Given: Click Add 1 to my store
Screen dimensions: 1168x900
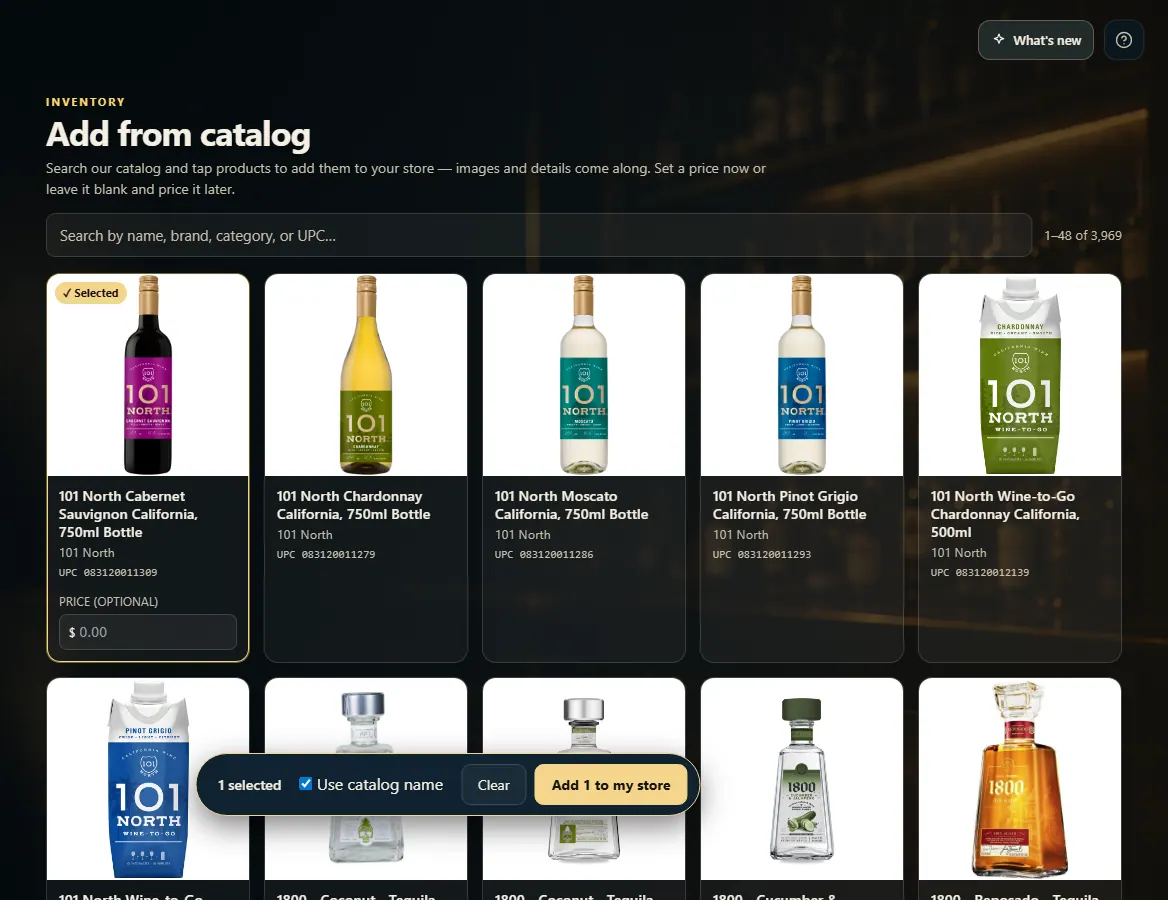Looking at the screenshot, I should pos(611,785).
